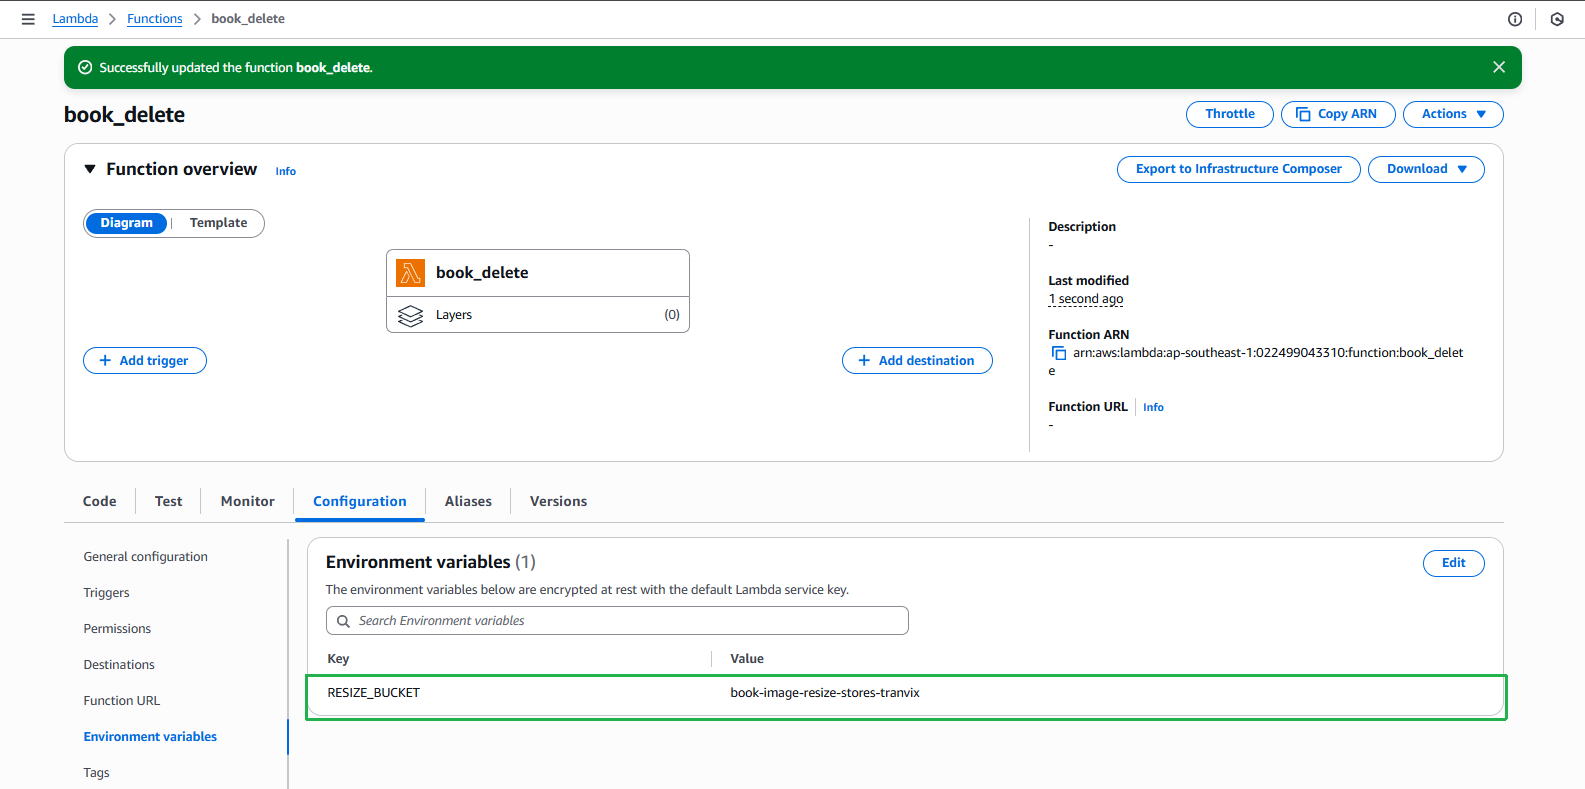Open the Download dropdown menu
This screenshot has height=789, width=1585.
tap(1426, 169)
